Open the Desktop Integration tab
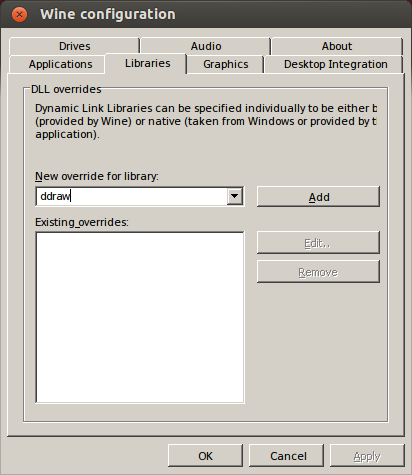The height and width of the screenshot is (475, 412). point(335,64)
